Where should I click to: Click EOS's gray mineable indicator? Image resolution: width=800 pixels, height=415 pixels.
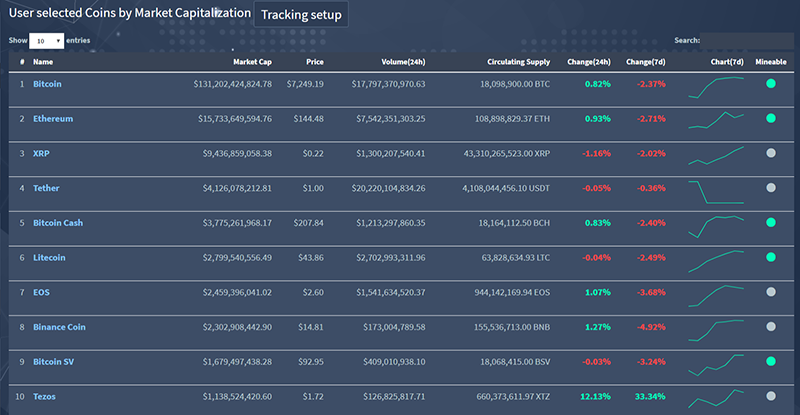pyautogui.click(x=771, y=291)
